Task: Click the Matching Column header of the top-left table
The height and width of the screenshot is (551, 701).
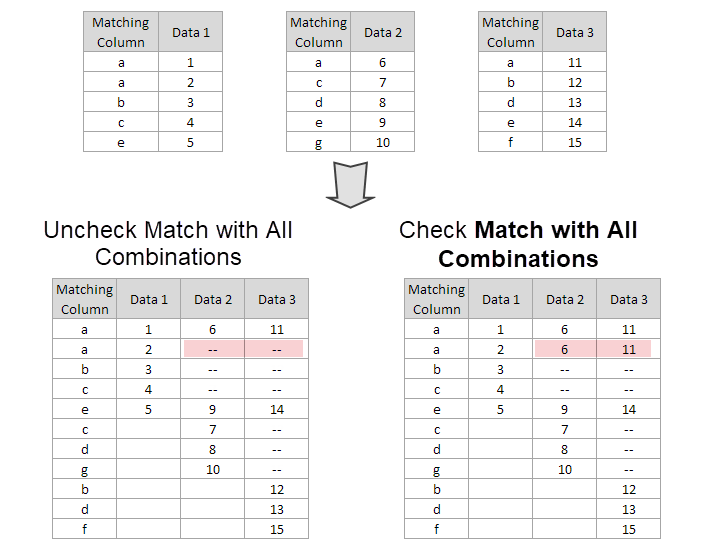Action: pyautogui.click(x=121, y=32)
